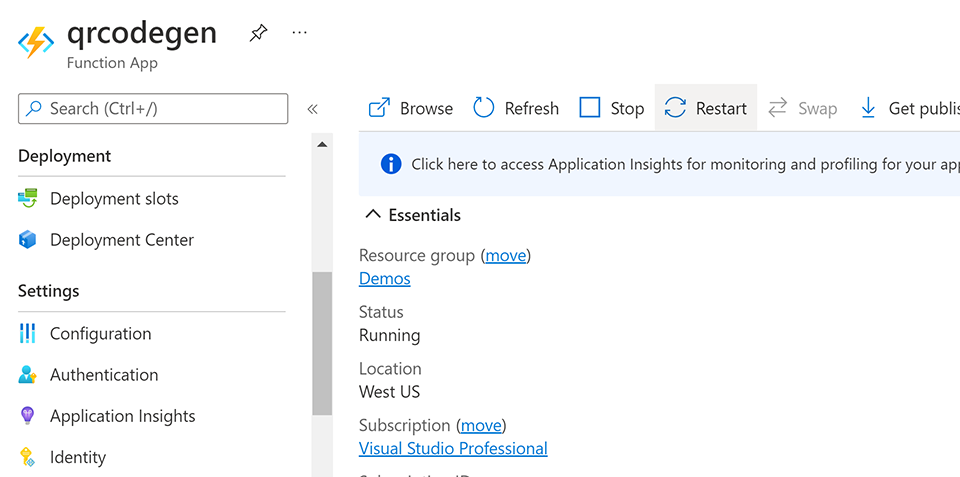Image resolution: width=960 pixels, height=477 pixels.
Task: Open Configuration settings menu item
Action: pos(100,333)
